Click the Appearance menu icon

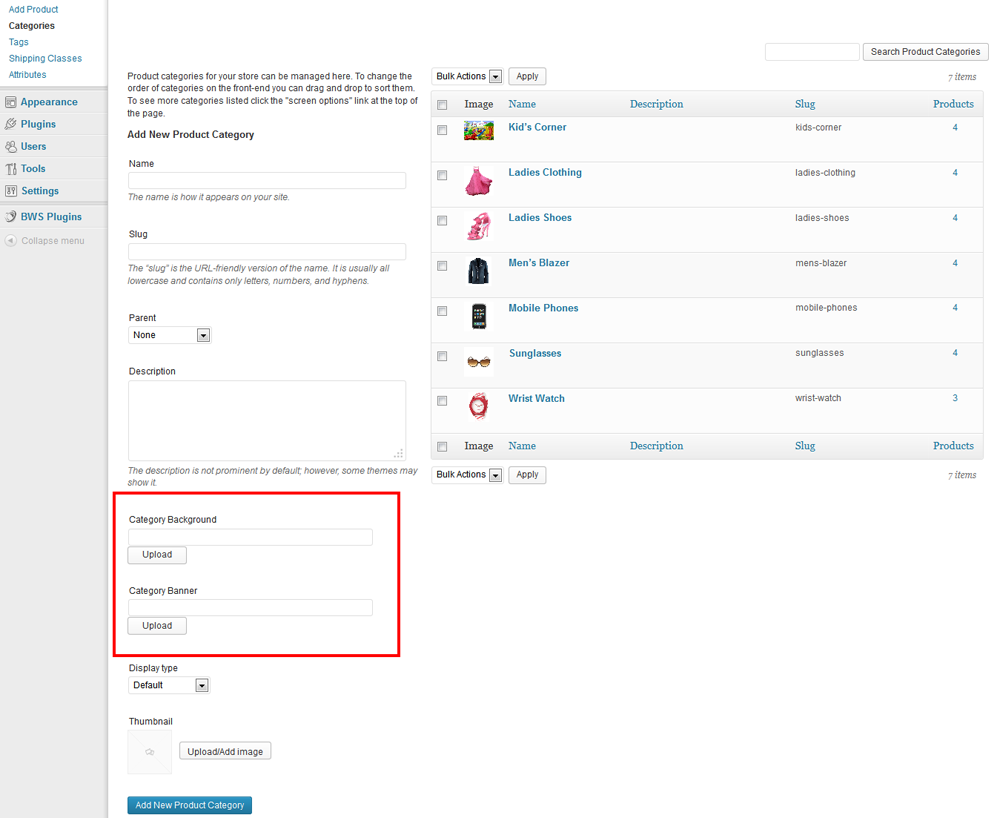pos(11,102)
